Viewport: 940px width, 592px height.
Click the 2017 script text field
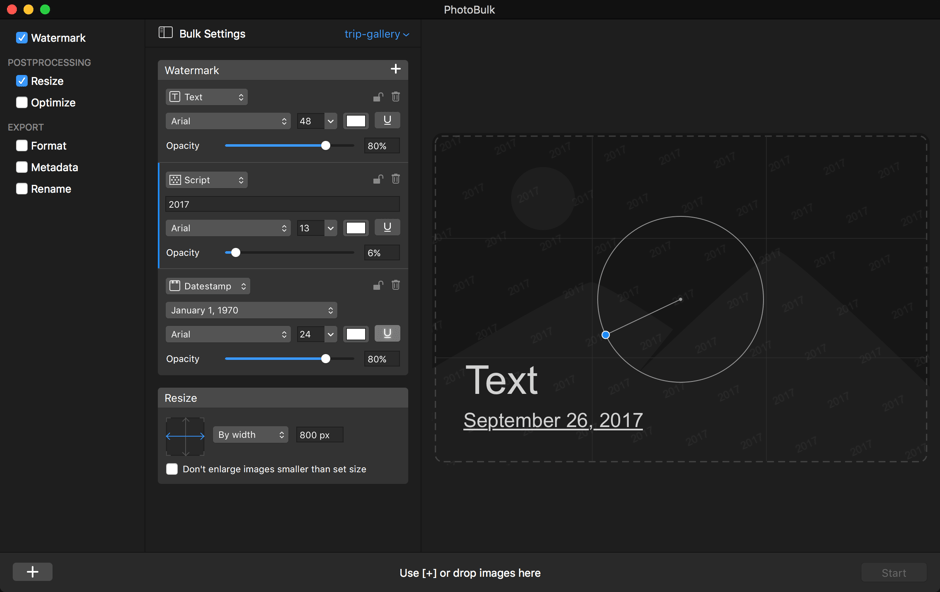pos(282,204)
